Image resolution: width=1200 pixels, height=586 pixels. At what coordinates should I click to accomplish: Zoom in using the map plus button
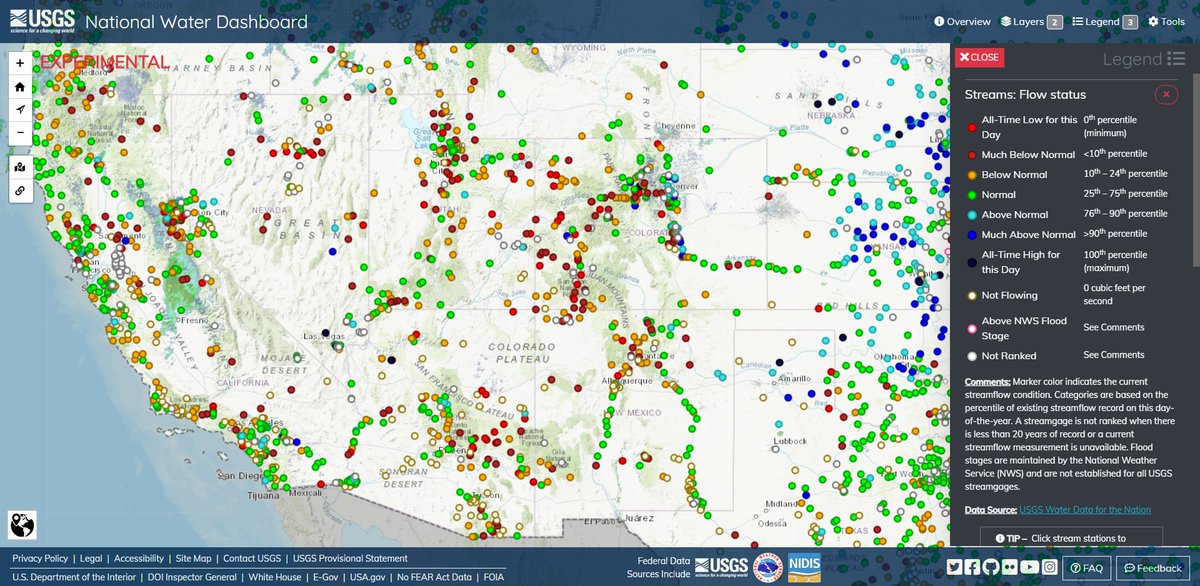(x=20, y=62)
